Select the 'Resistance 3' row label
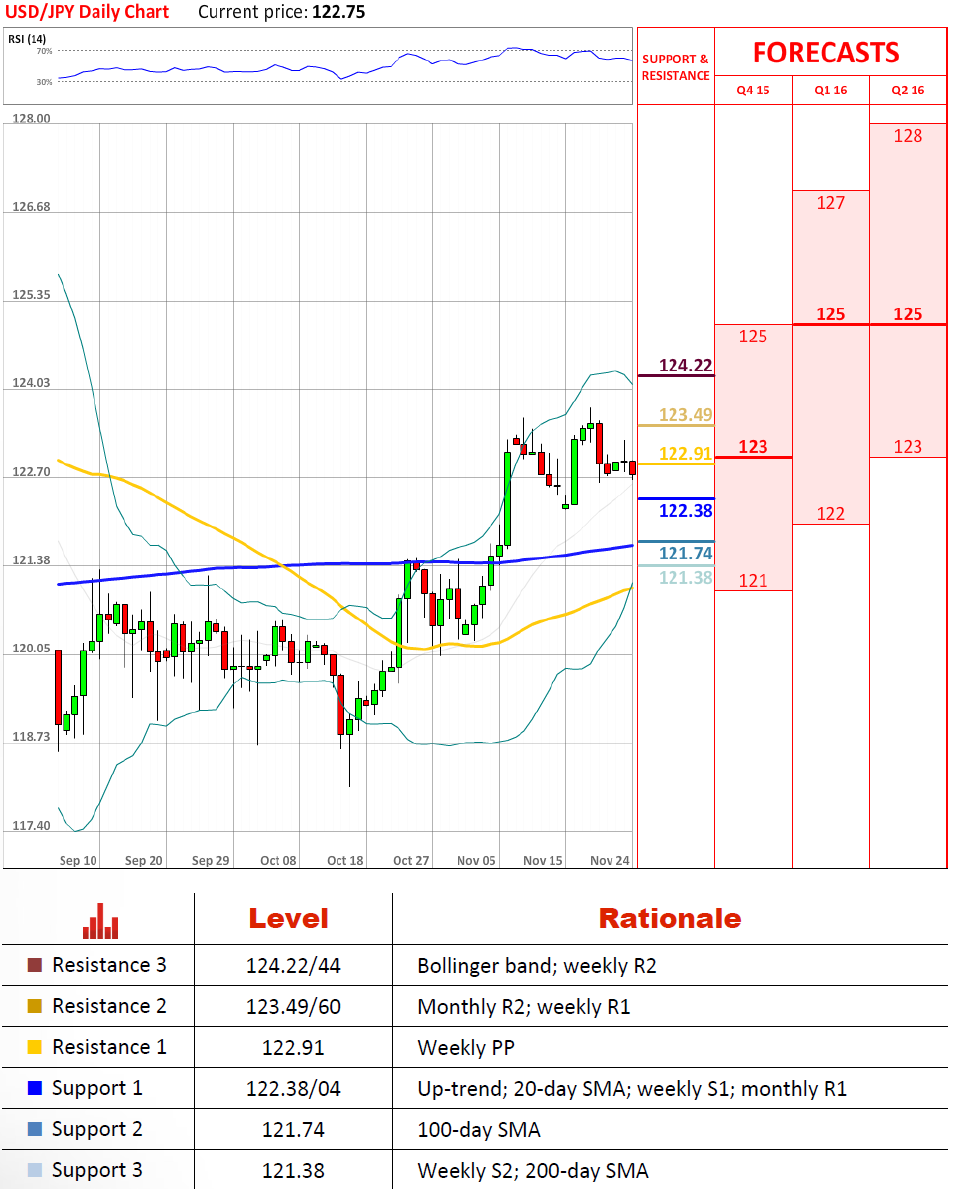Screen dimensions: 954x1189 [109, 965]
